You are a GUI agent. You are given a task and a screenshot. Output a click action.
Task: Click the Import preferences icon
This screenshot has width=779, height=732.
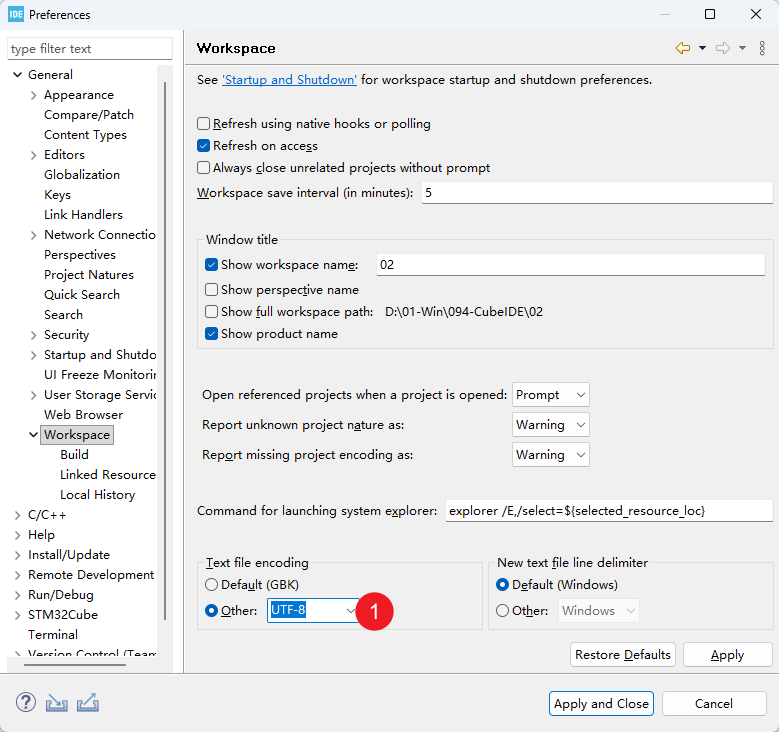pyautogui.click(x=56, y=703)
